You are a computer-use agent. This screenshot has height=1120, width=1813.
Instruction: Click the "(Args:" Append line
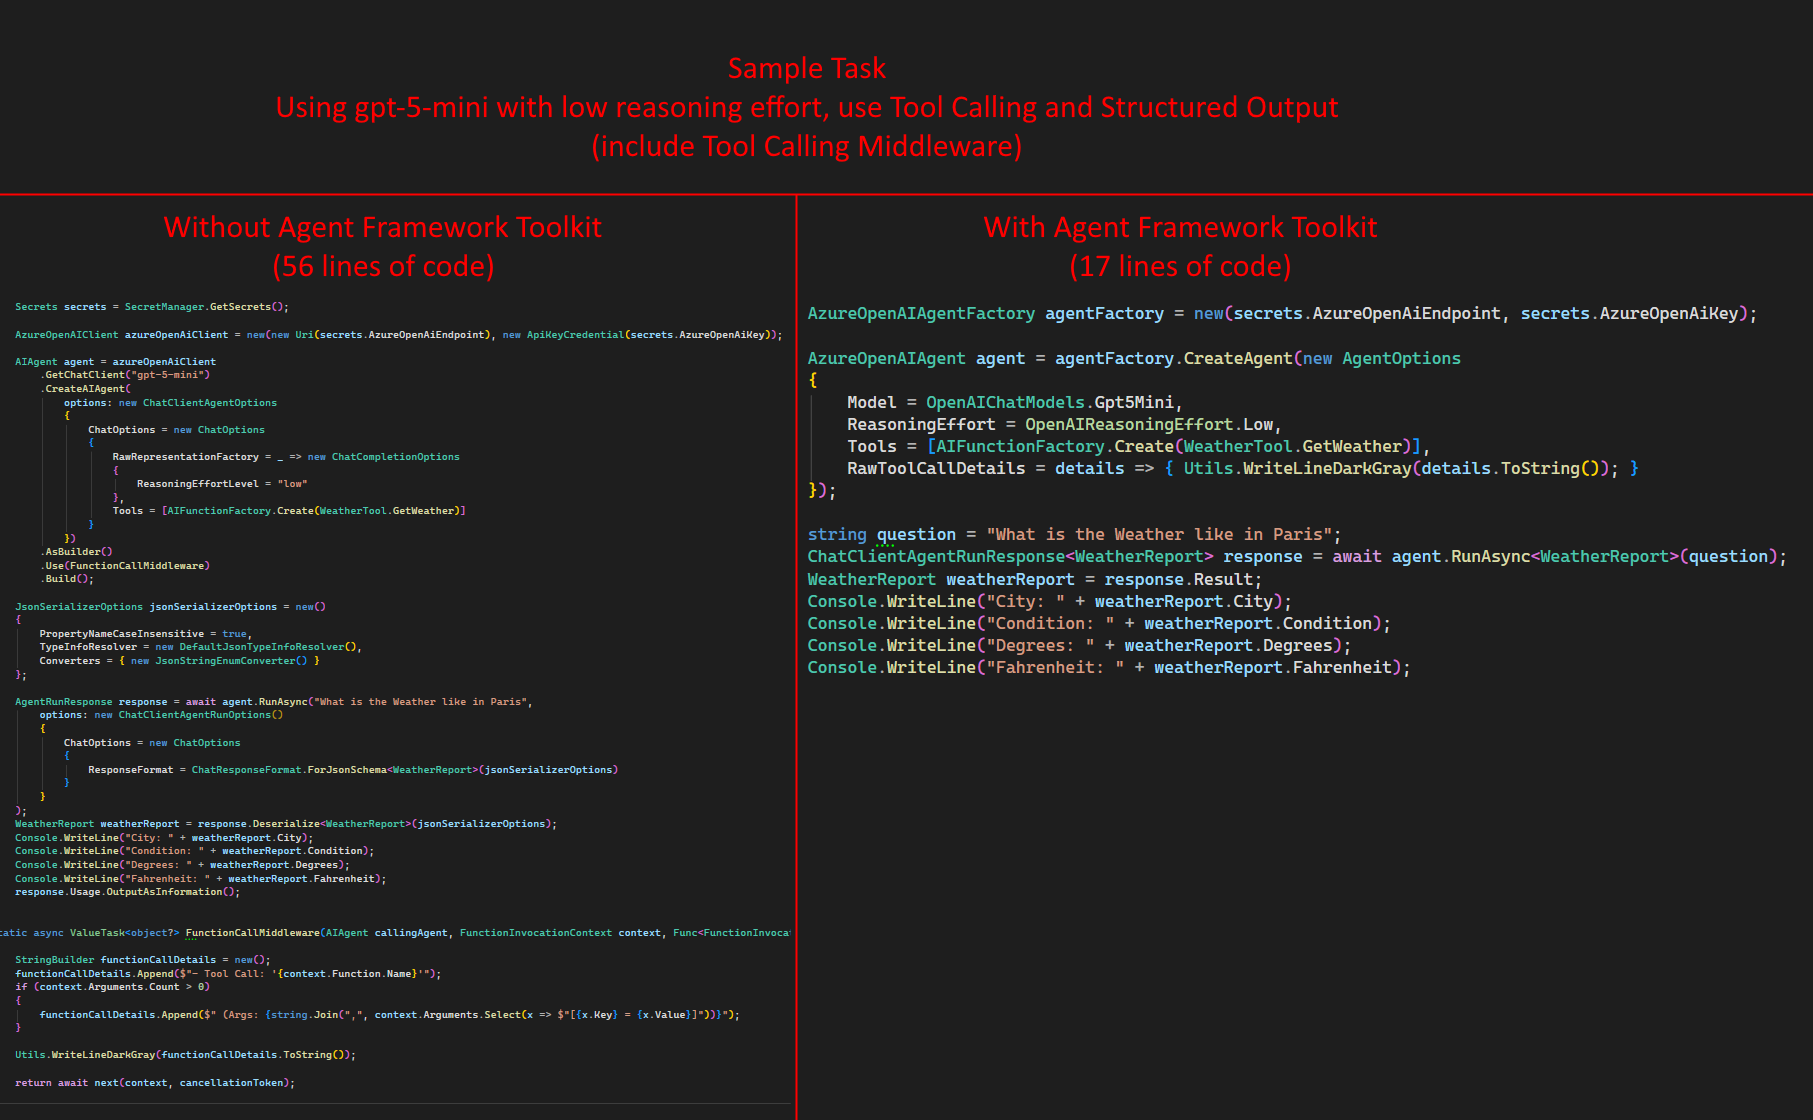[x=390, y=1015]
